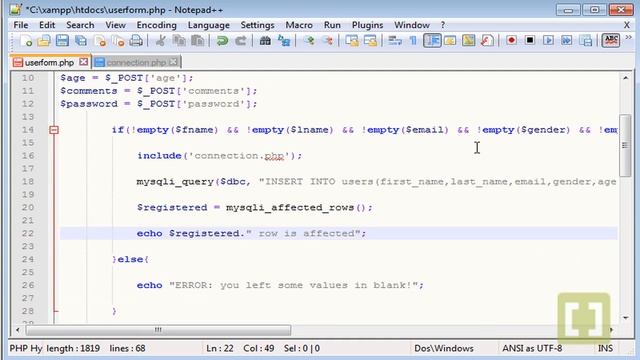Stop macro recording with the black square icon
This screenshot has width=640, height=360.
click(x=530, y=41)
